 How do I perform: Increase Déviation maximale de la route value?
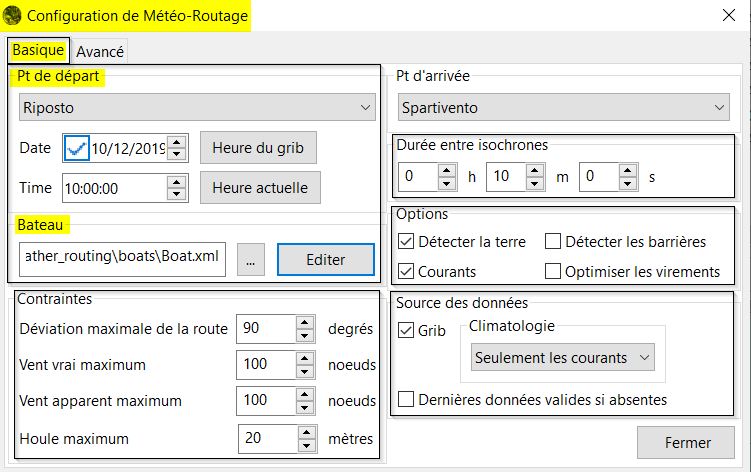305,322
